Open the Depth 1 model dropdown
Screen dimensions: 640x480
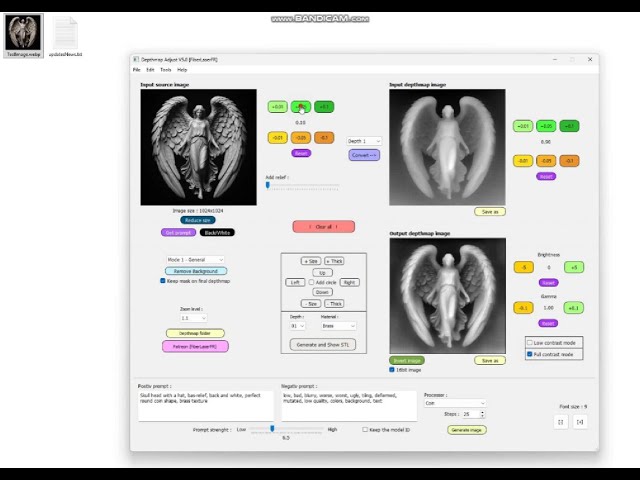click(364, 141)
